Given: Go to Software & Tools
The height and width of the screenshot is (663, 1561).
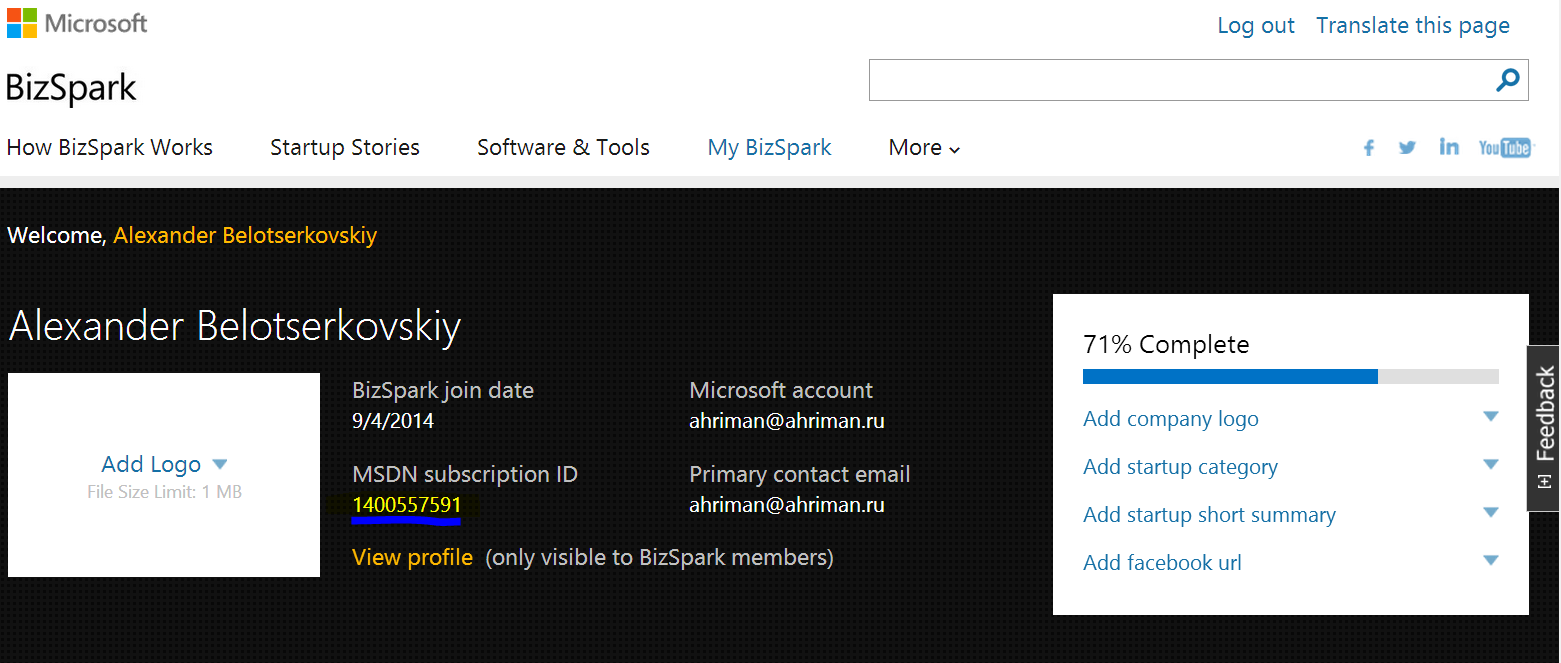Looking at the screenshot, I should pos(563,148).
